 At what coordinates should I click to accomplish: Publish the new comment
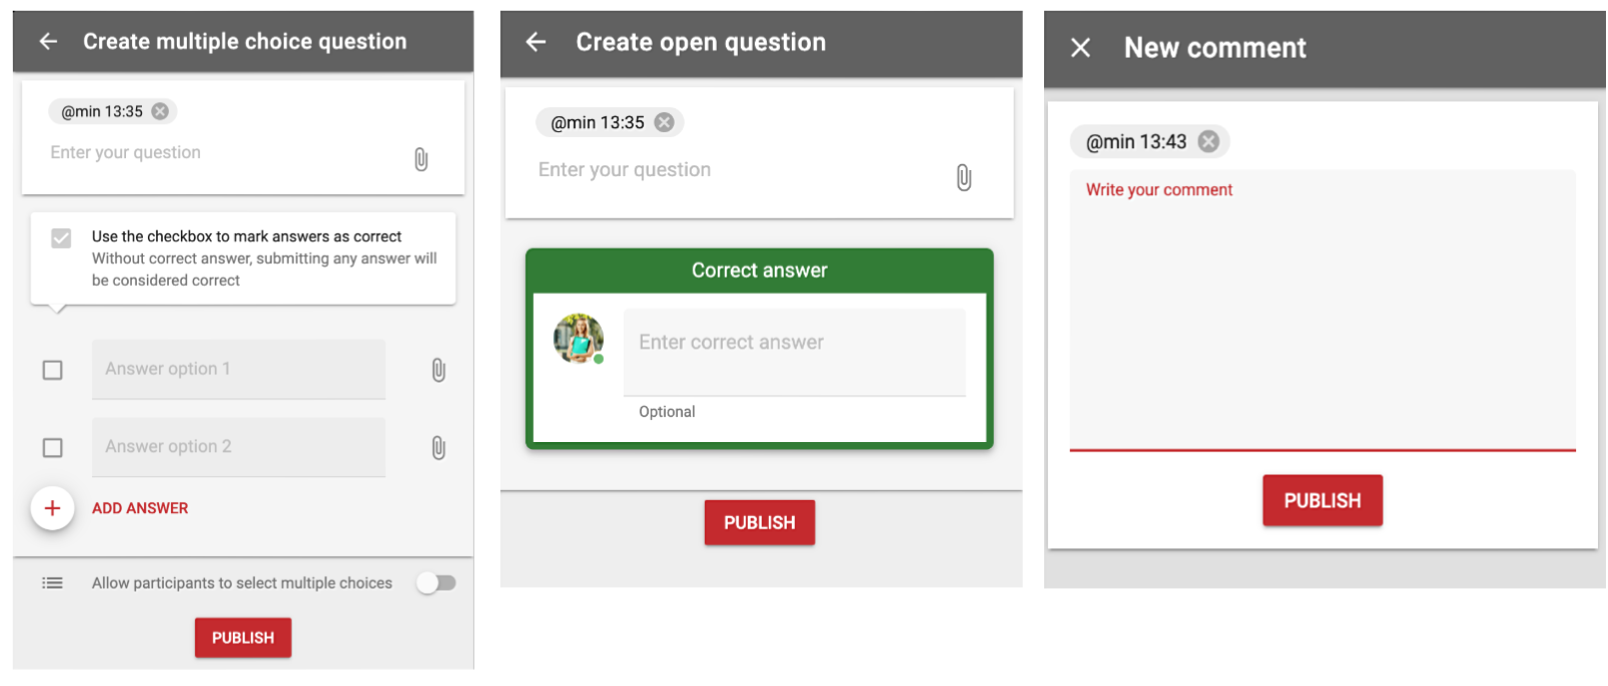[x=1322, y=500]
